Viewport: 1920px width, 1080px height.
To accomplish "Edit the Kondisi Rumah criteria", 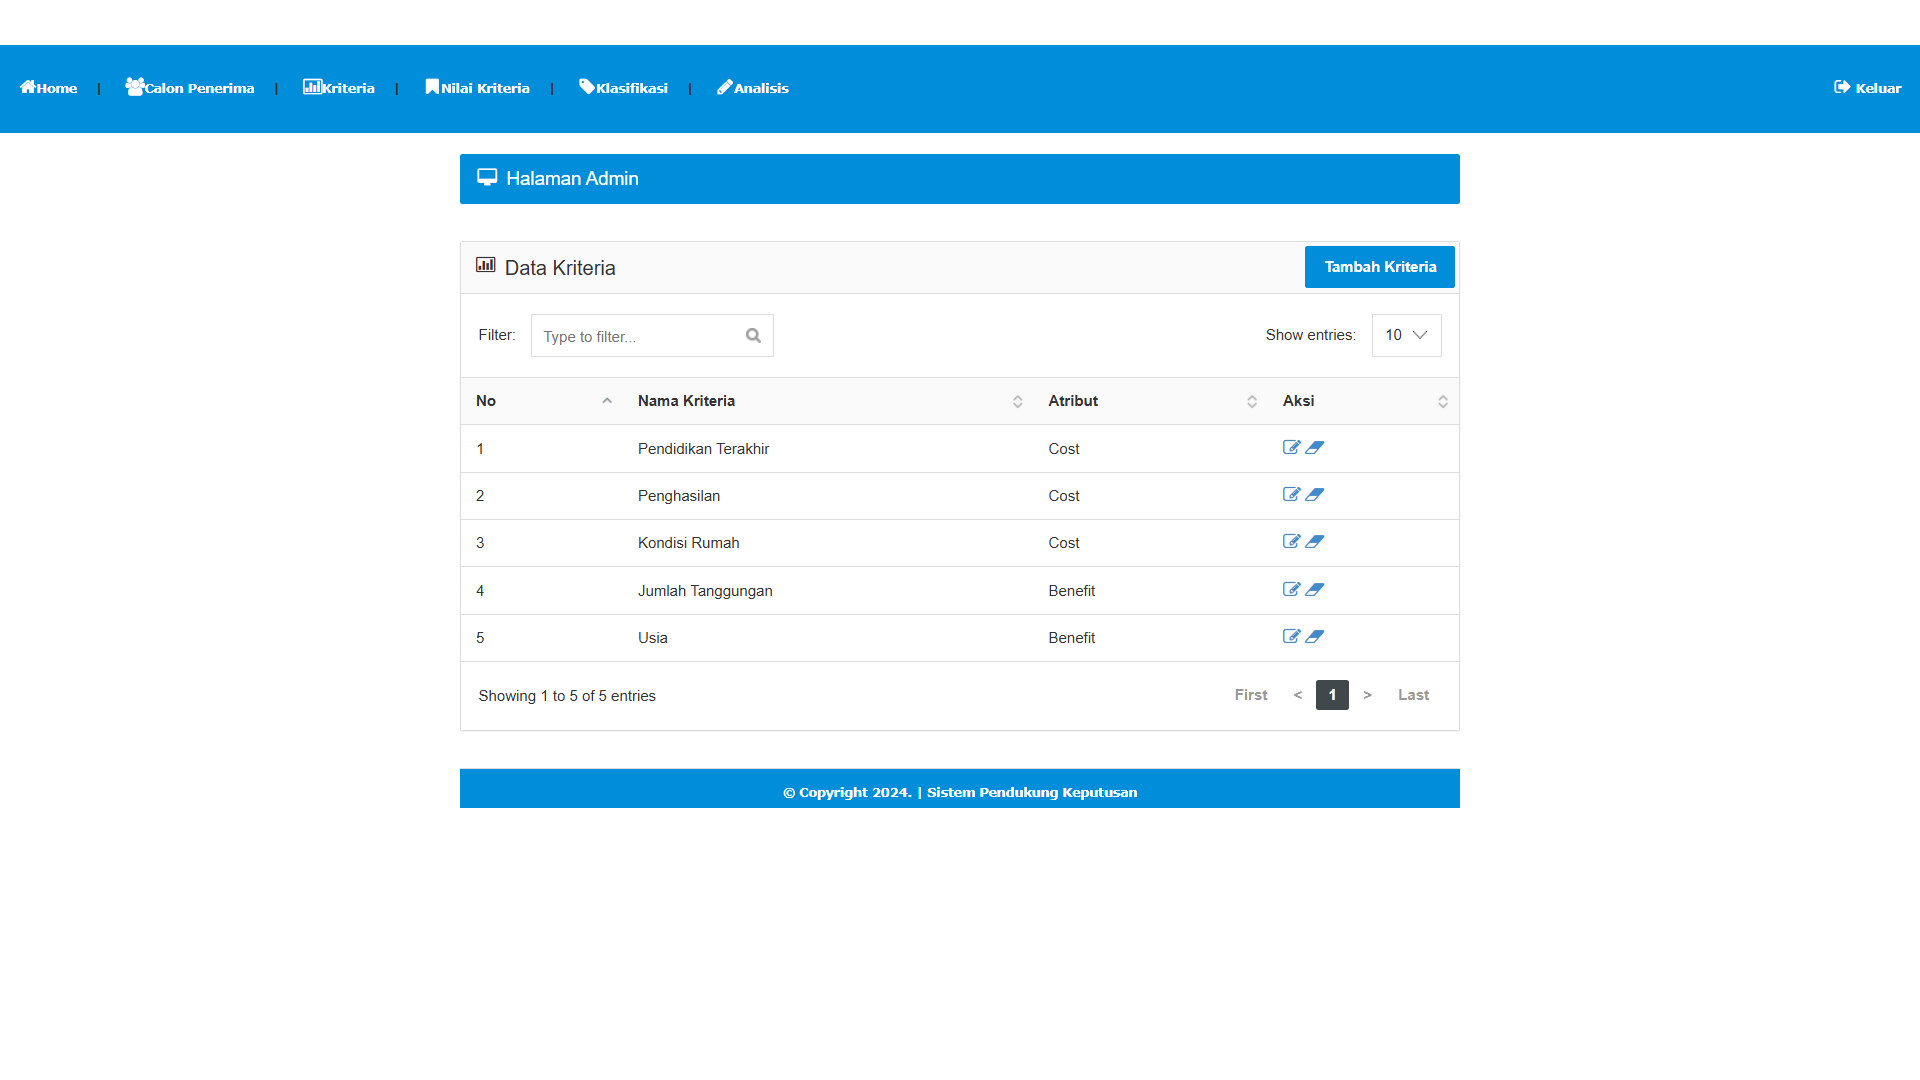I will point(1291,542).
